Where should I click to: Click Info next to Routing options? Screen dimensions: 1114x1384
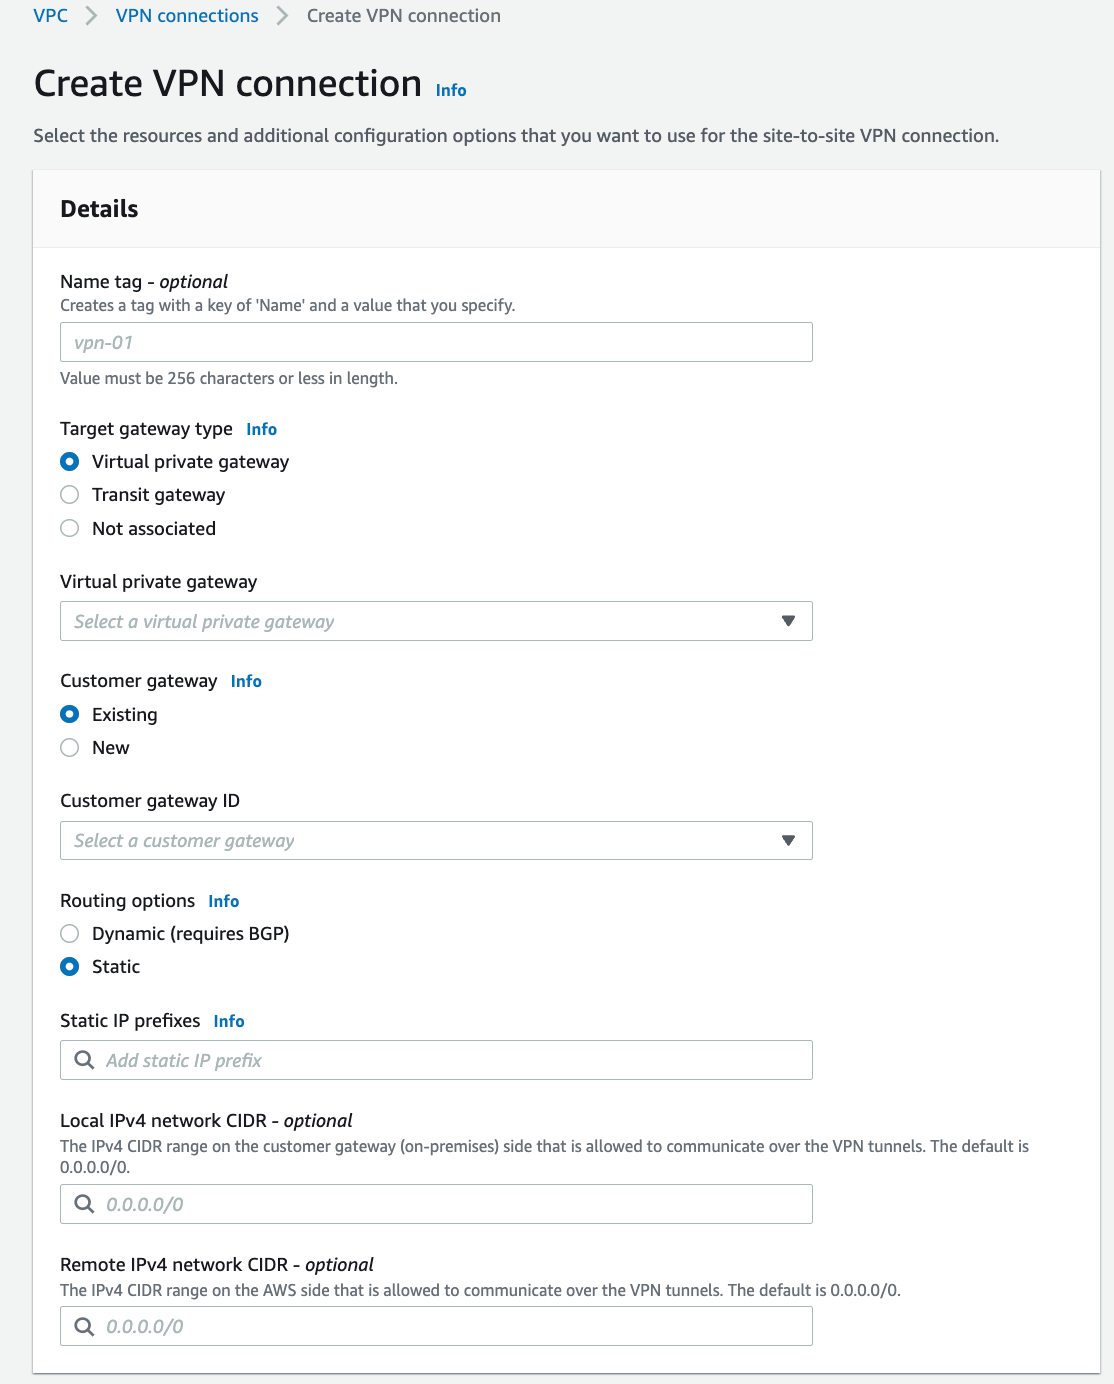click(x=223, y=900)
